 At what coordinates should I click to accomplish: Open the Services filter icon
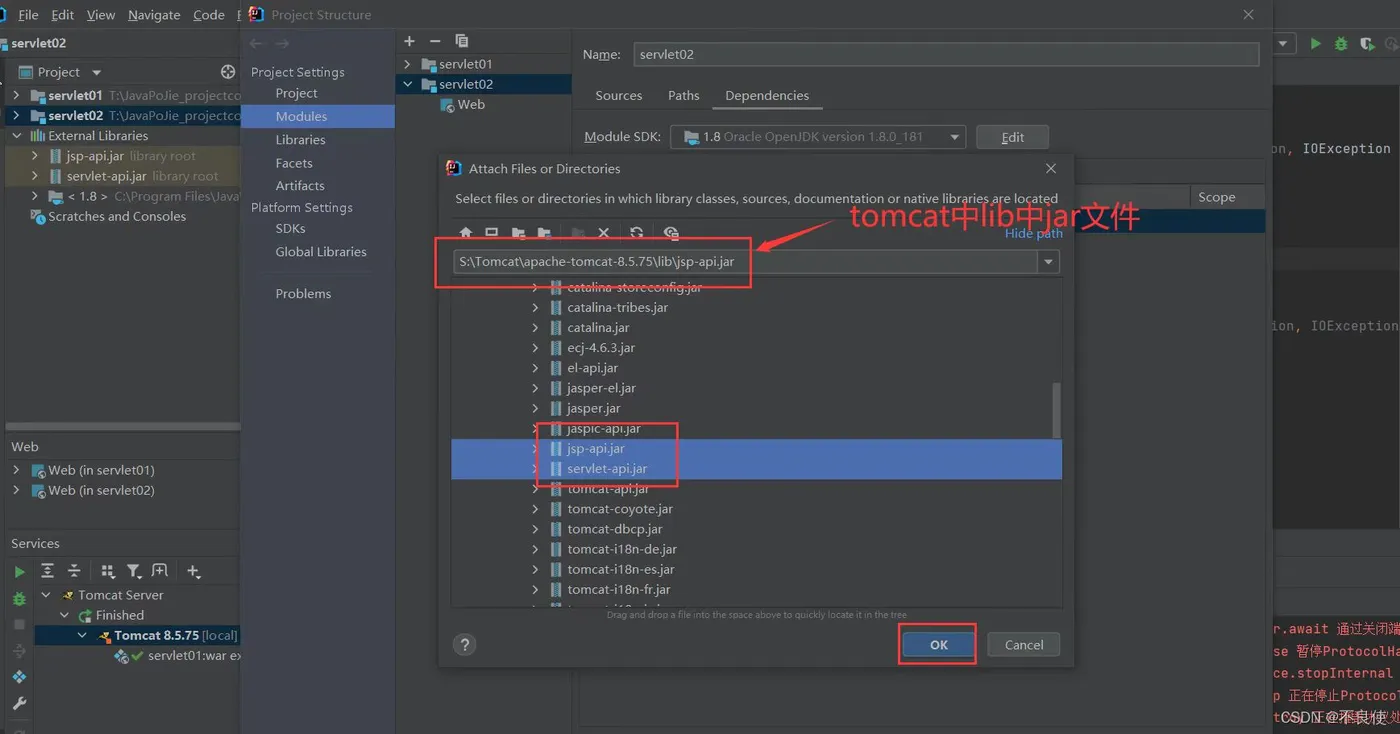[x=133, y=571]
